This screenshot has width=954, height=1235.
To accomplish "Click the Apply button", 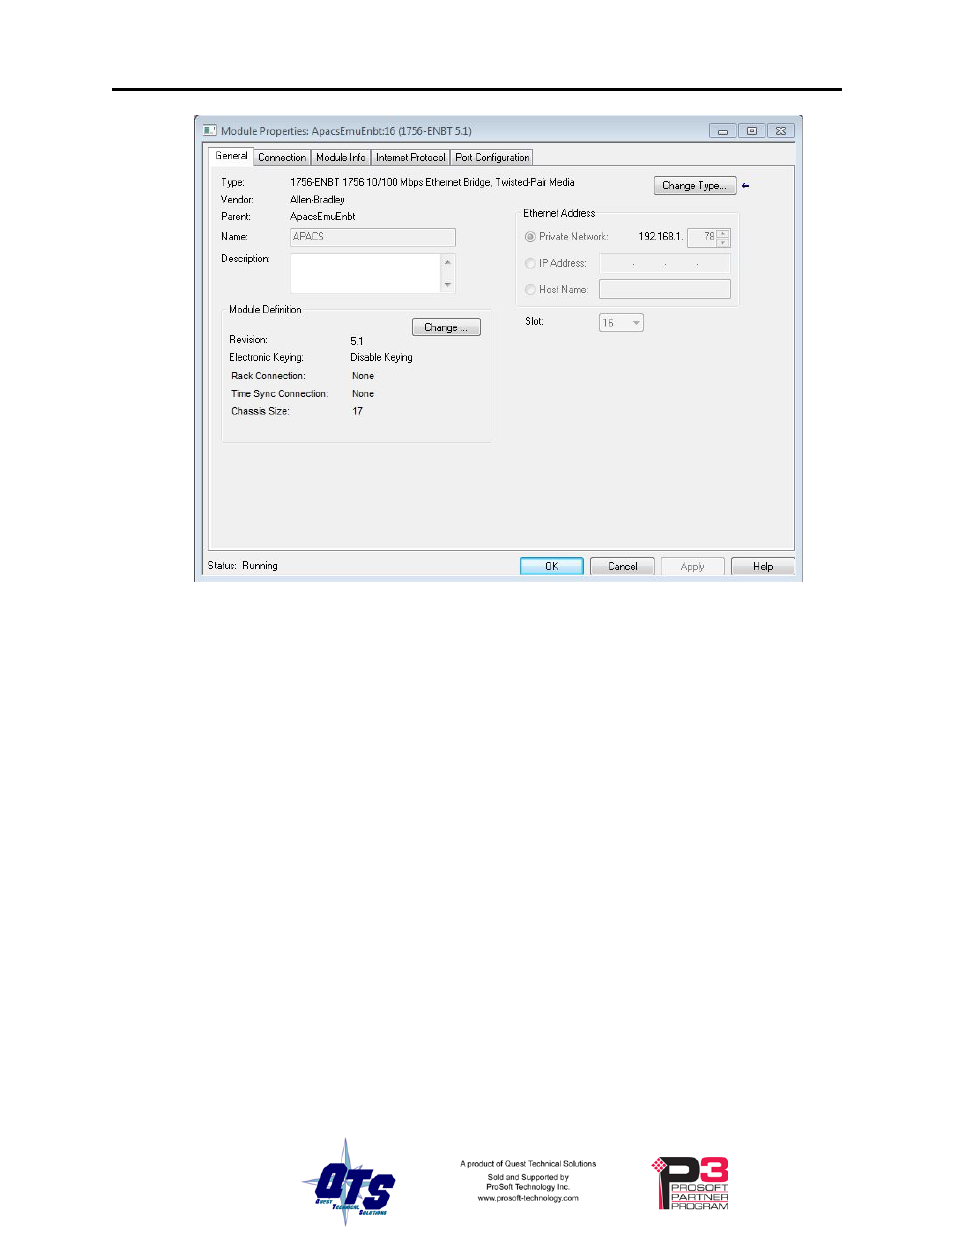I will tap(692, 566).
